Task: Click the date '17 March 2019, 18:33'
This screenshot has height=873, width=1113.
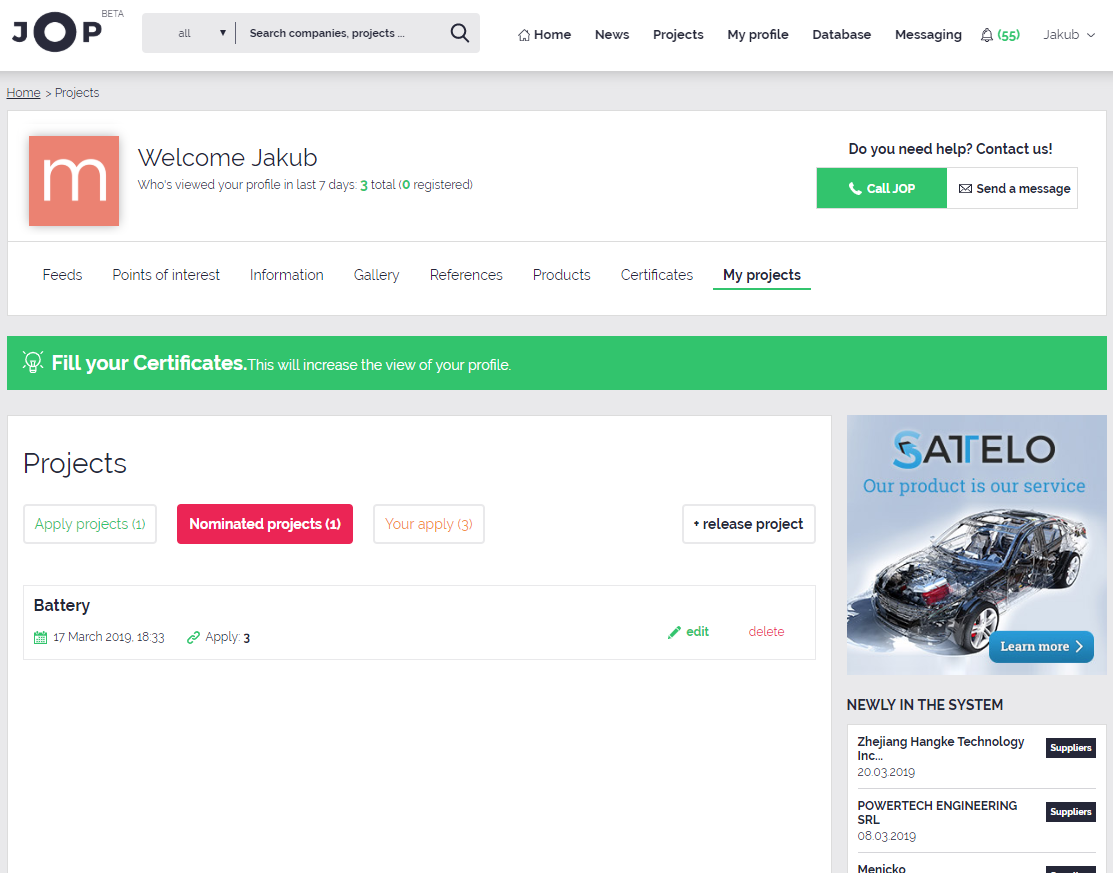Action: pos(109,637)
